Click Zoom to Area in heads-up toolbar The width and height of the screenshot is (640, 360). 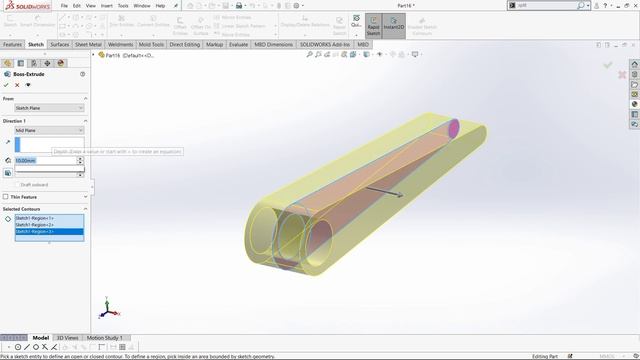318,54
